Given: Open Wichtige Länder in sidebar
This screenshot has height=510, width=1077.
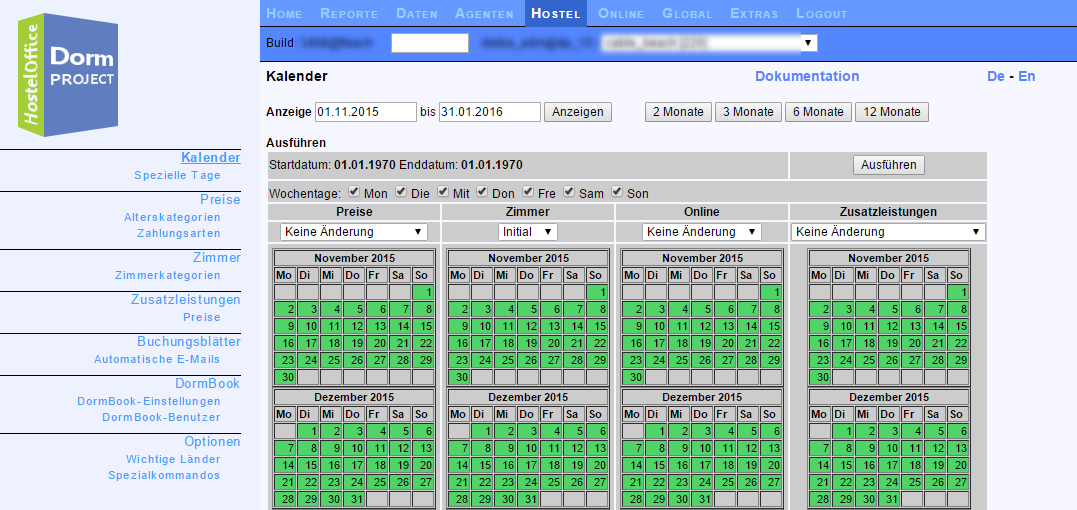Looking at the screenshot, I should 173,459.
